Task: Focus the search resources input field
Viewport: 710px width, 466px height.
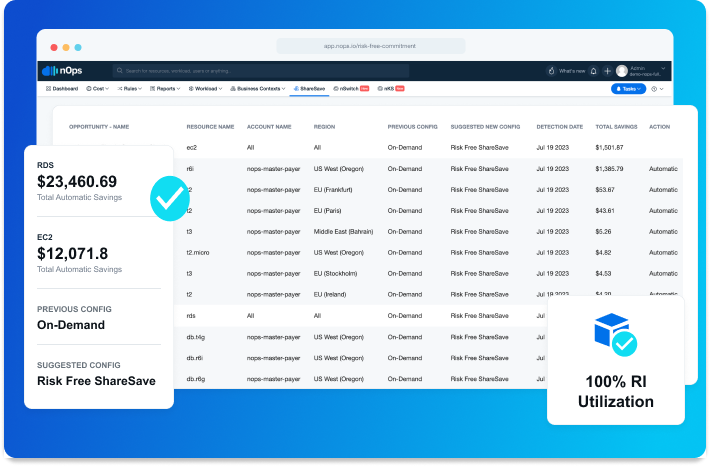Action: click(x=261, y=71)
